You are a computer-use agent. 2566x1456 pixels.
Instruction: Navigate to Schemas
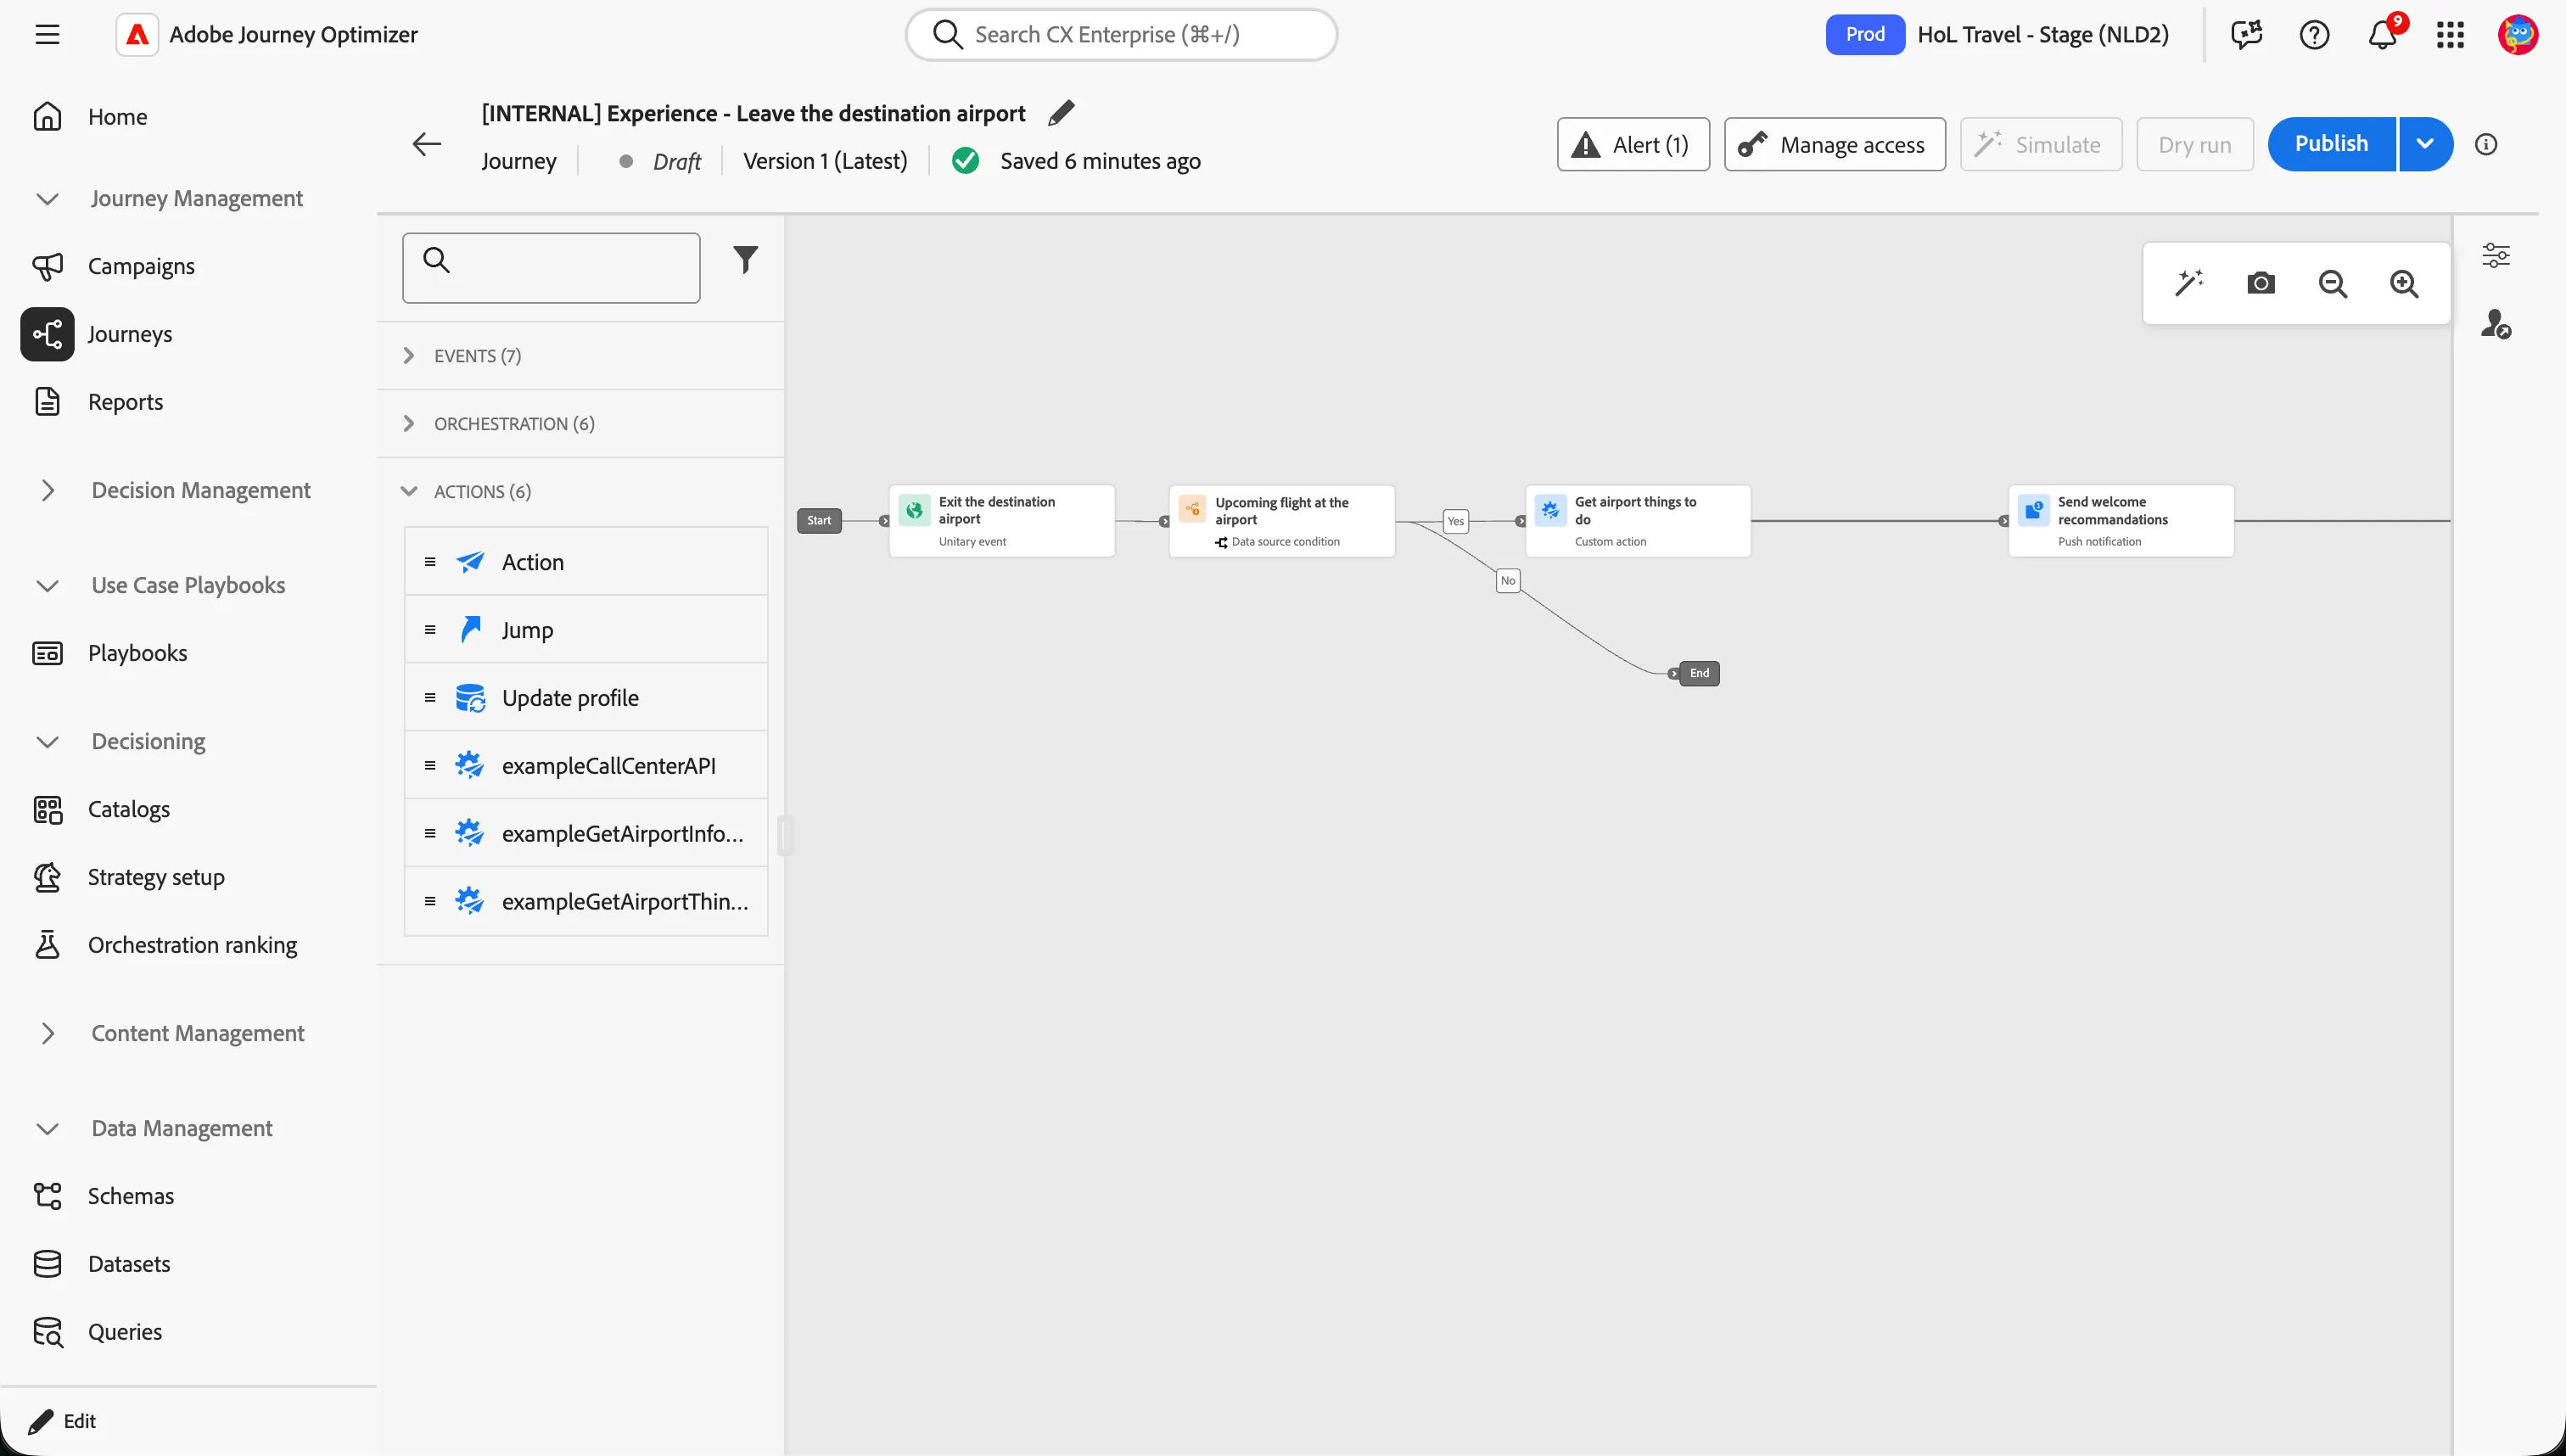(x=130, y=1196)
